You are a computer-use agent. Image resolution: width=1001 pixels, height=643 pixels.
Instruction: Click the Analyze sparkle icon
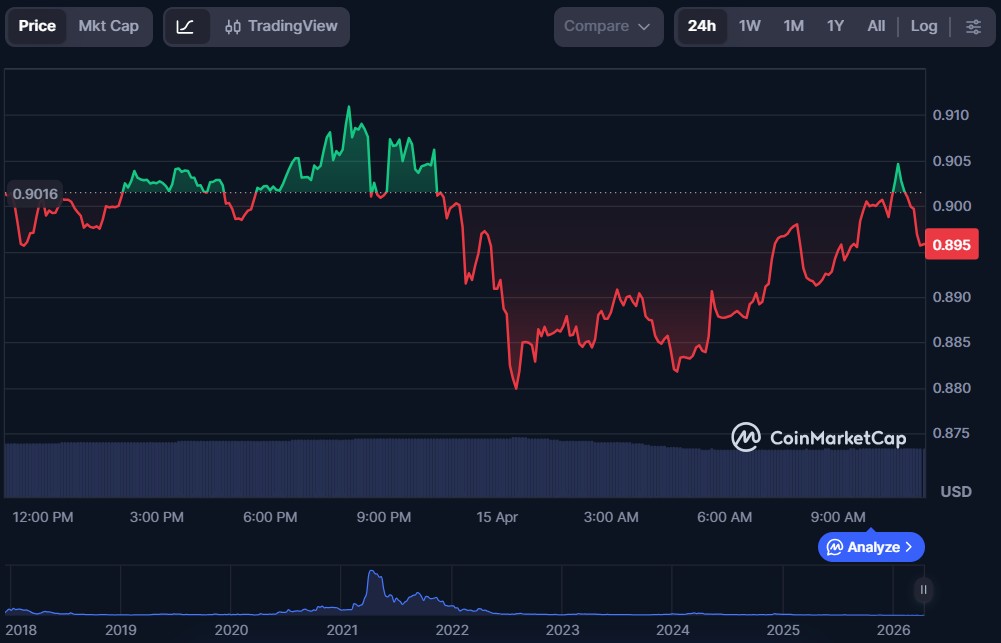tap(834, 547)
